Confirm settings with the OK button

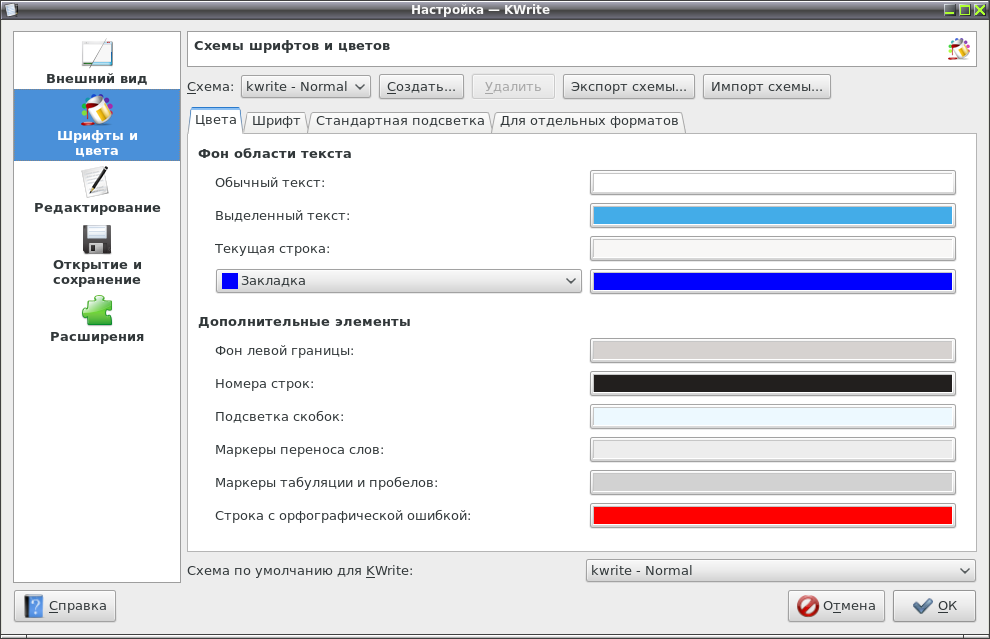934,606
